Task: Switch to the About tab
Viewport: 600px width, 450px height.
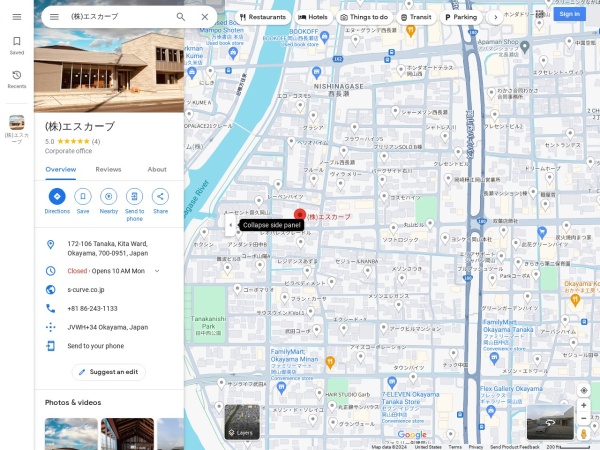Action: (x=157, y=170)
